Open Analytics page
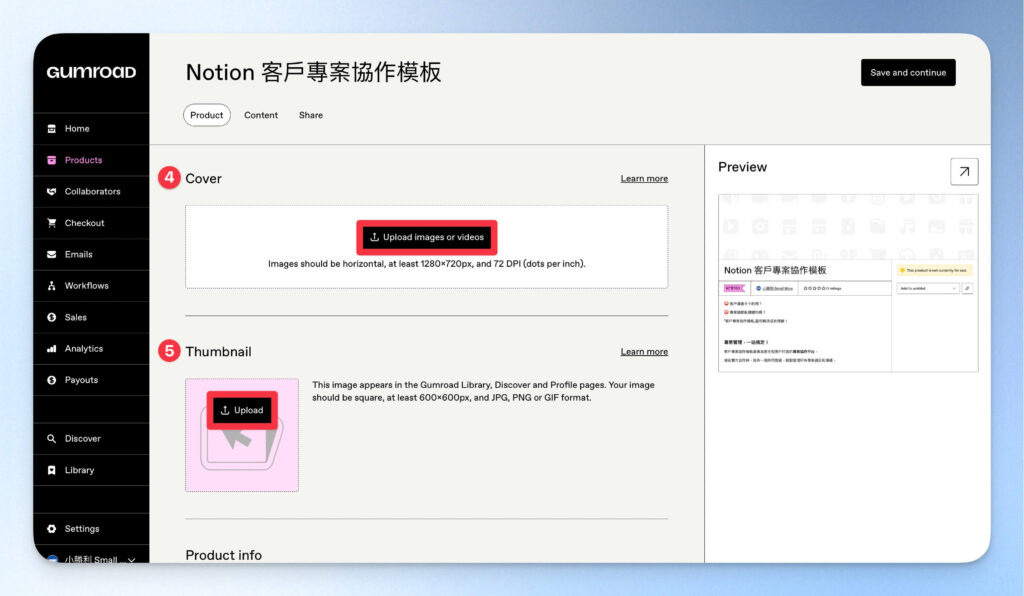This screenshot has width=1024, height=596. (x=91, y=349)
